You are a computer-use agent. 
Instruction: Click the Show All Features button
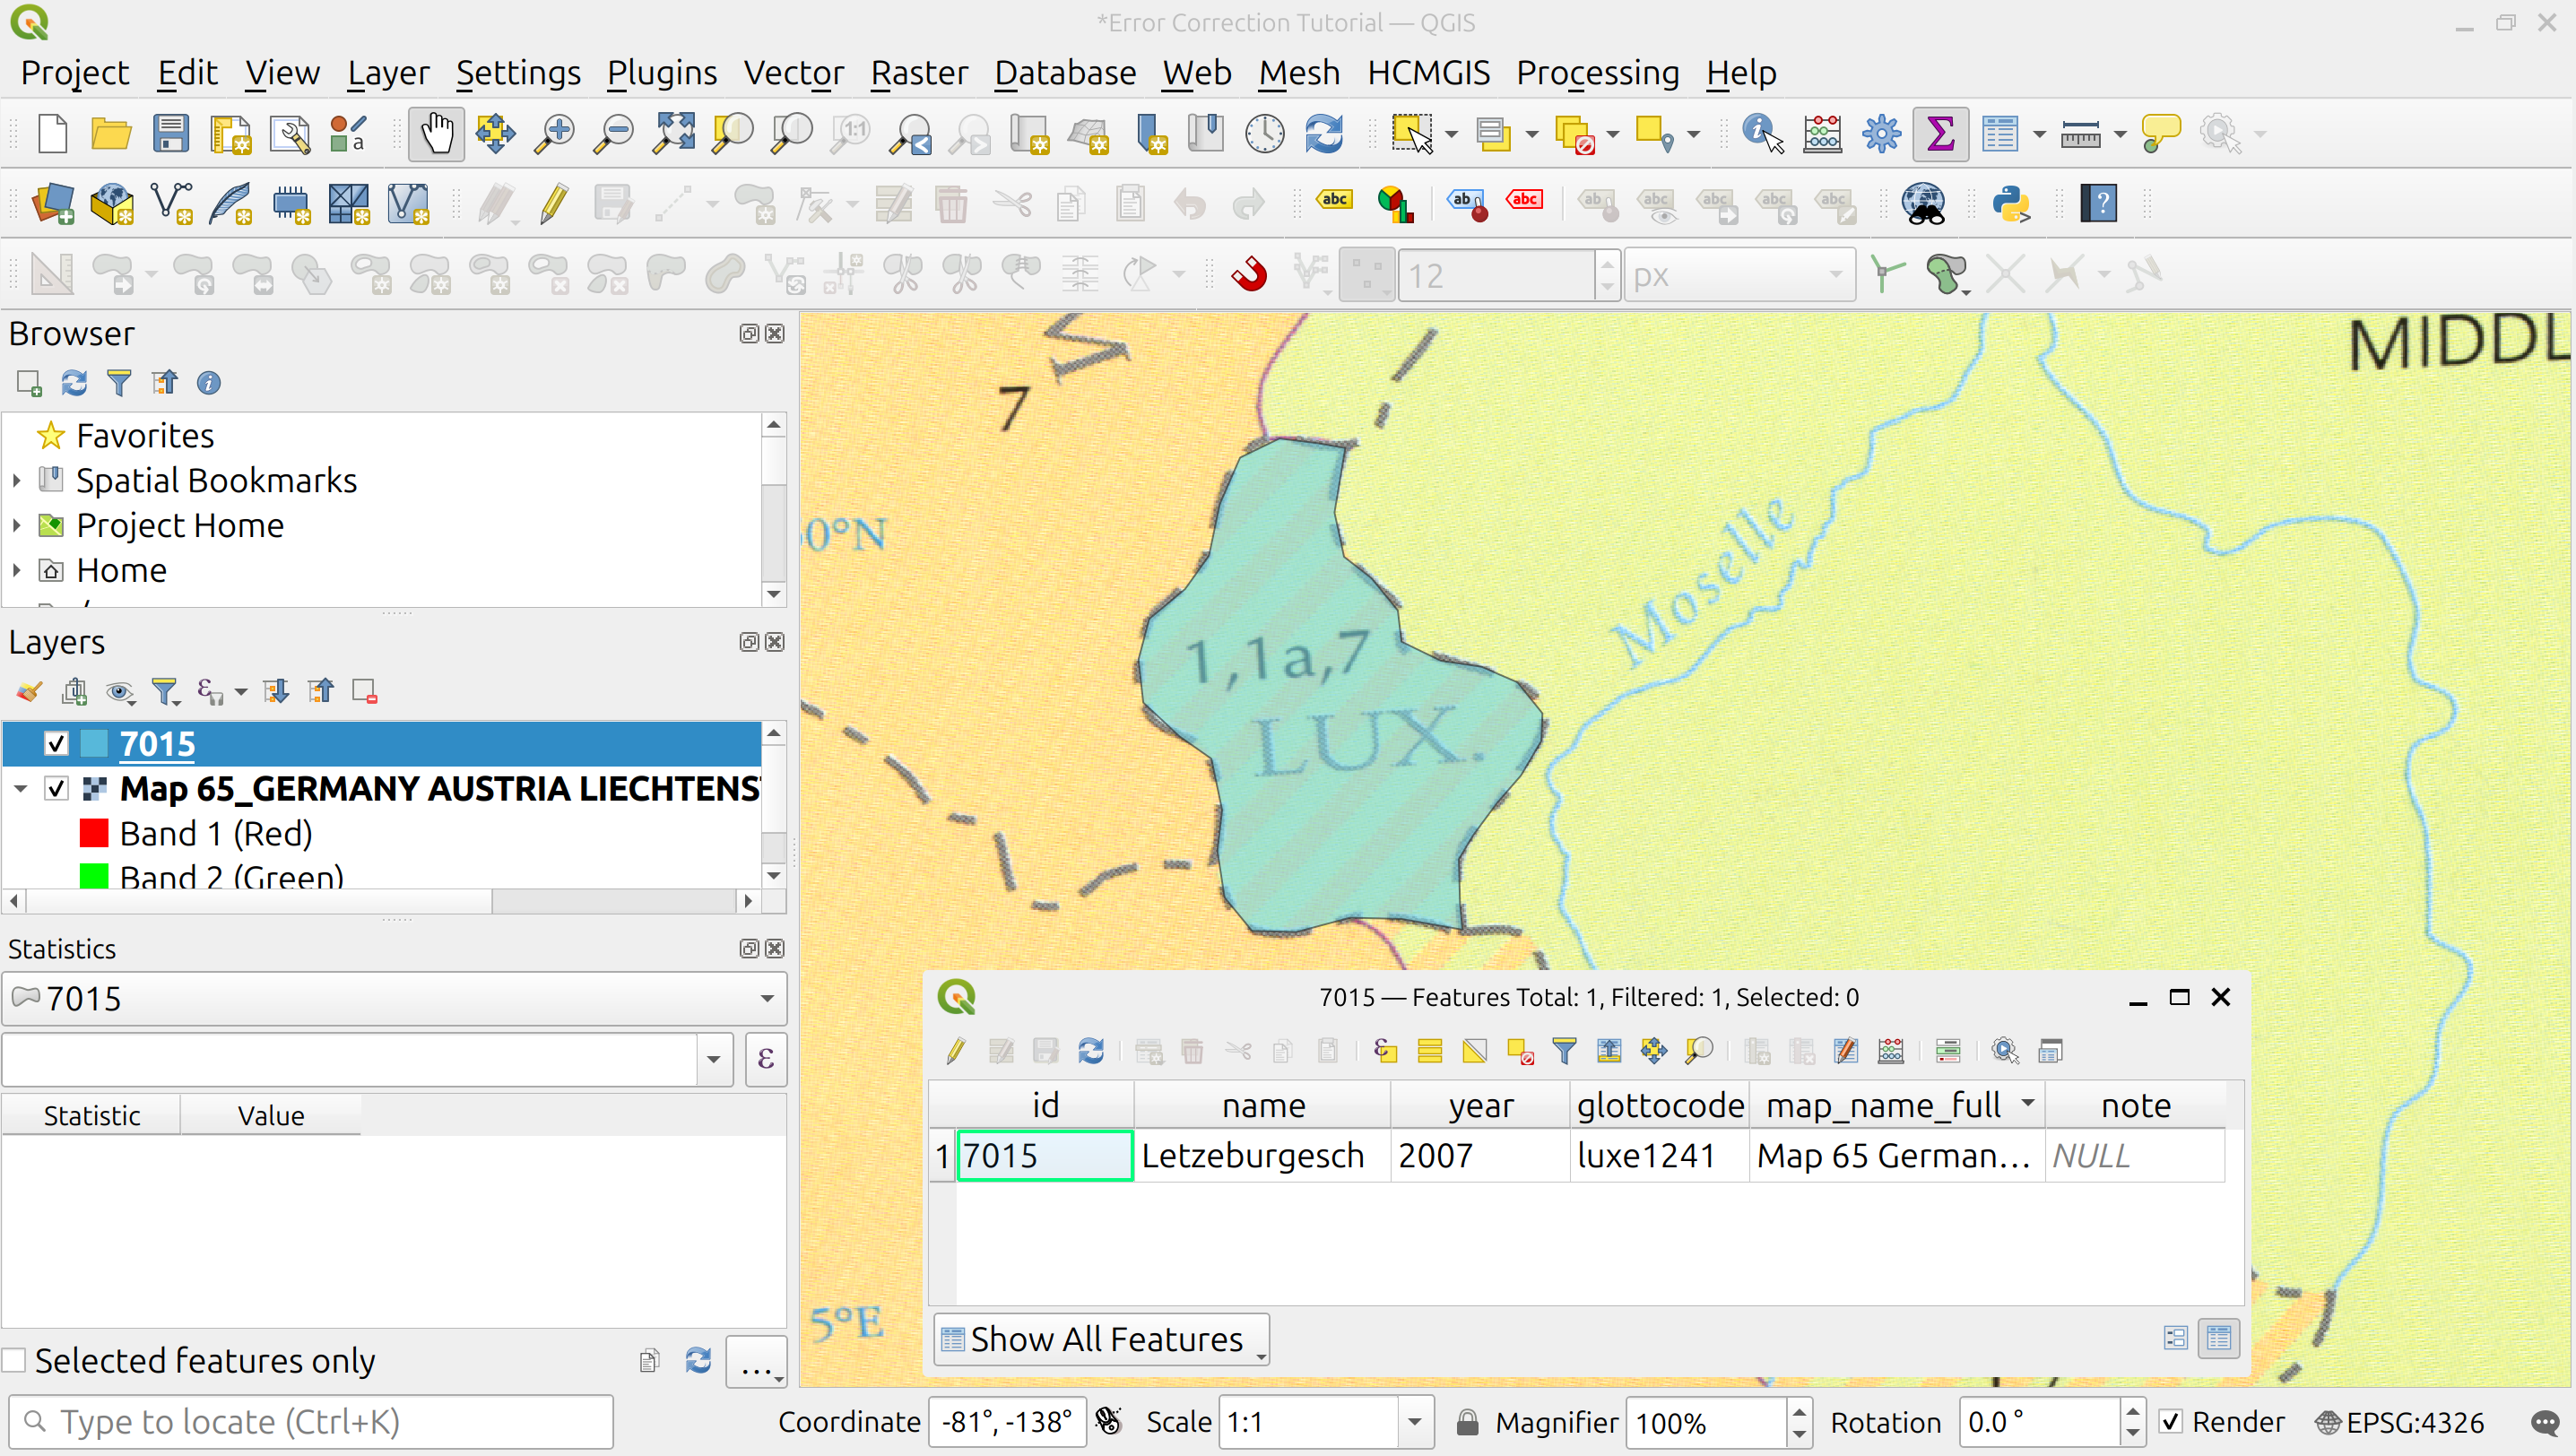pyautogui.click(x=1100, y=1339)
